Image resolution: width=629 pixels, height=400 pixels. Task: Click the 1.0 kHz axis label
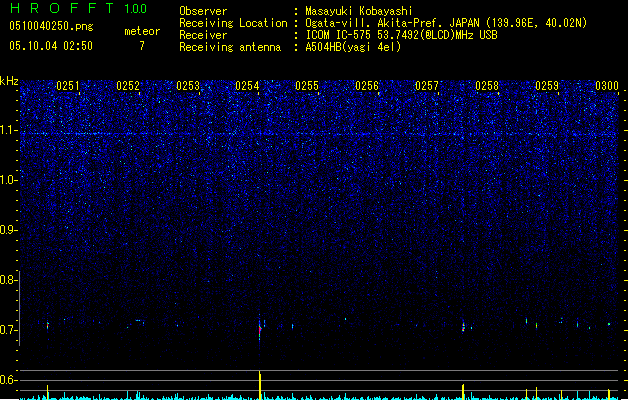tap(8, 180)
